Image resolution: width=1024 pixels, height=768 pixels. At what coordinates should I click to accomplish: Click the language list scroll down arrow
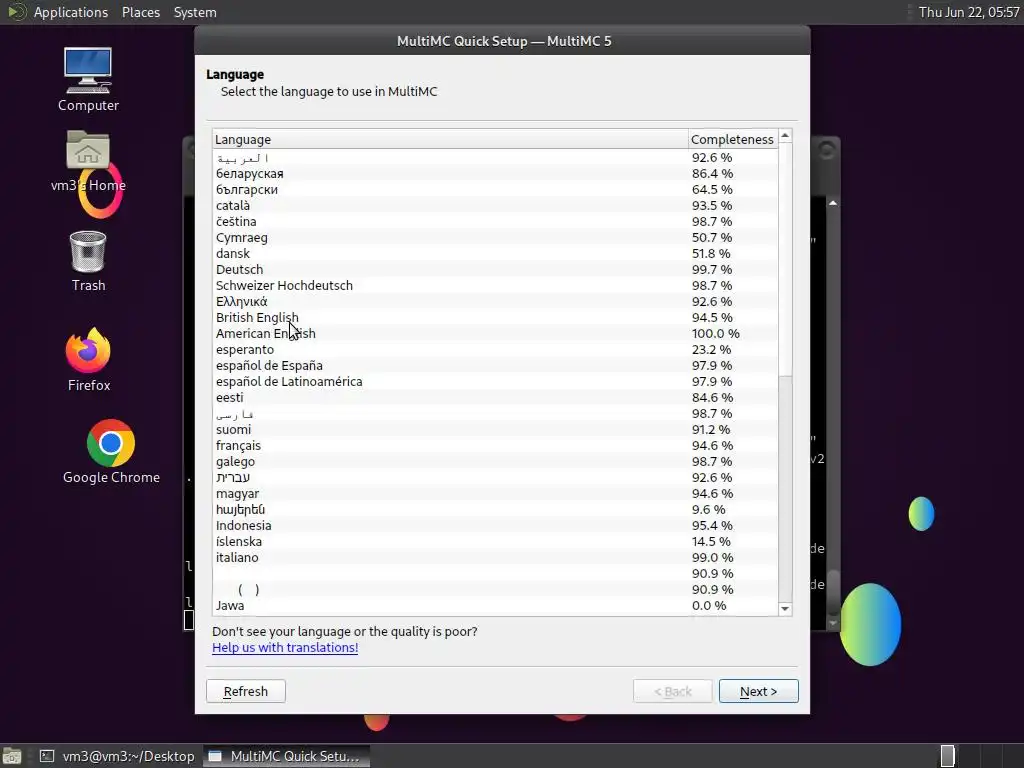click(785, 609)
